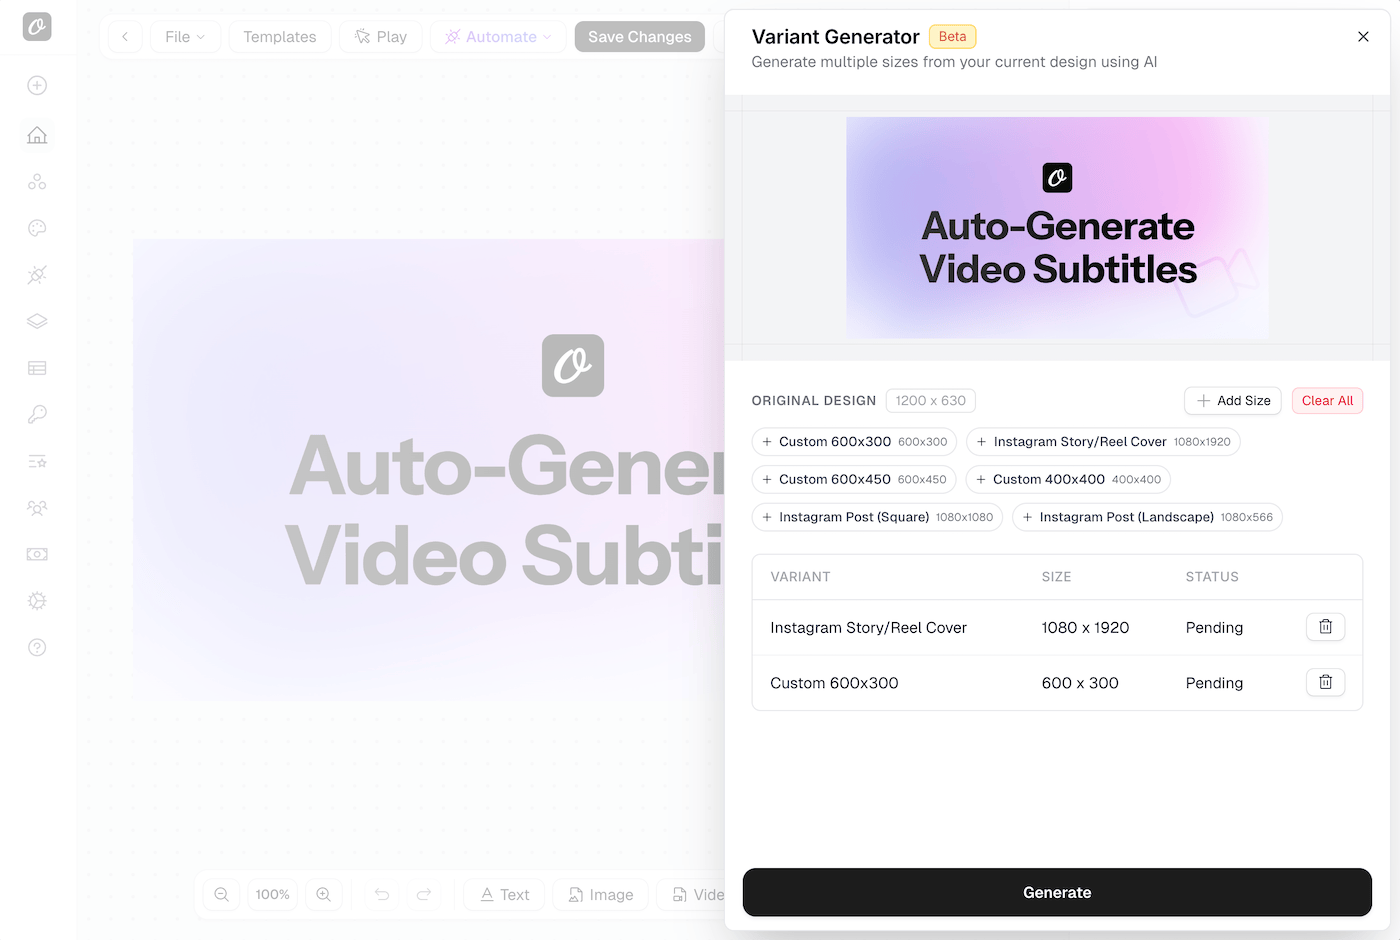Expand the Automate dropdown

[498, 37]
